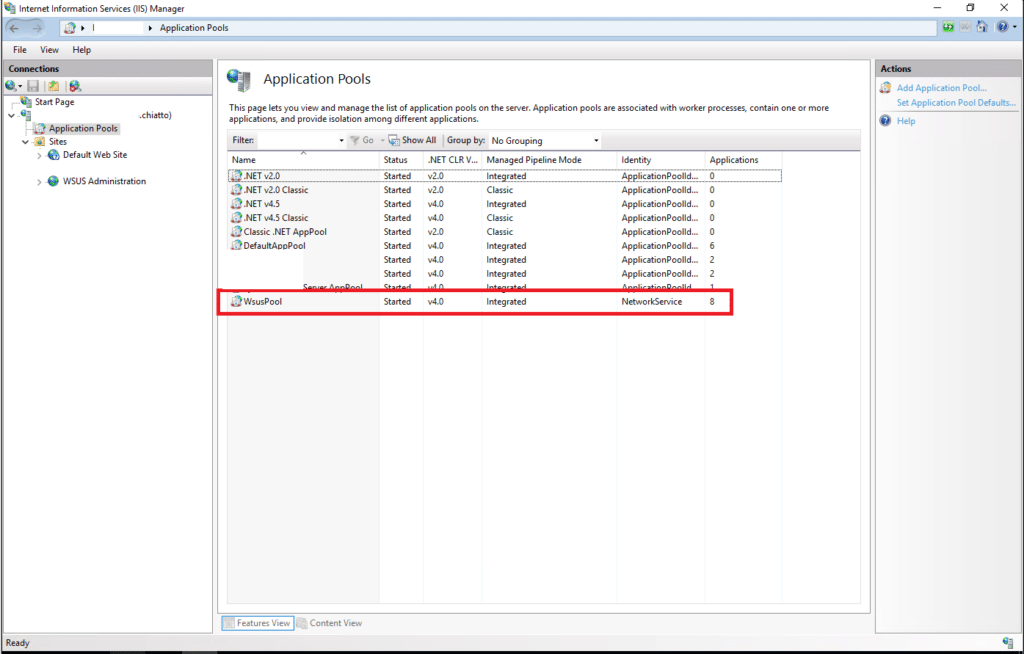Click the Add Application Pool icon
Screen dimensions: 1024x654
tap(886, 88)
